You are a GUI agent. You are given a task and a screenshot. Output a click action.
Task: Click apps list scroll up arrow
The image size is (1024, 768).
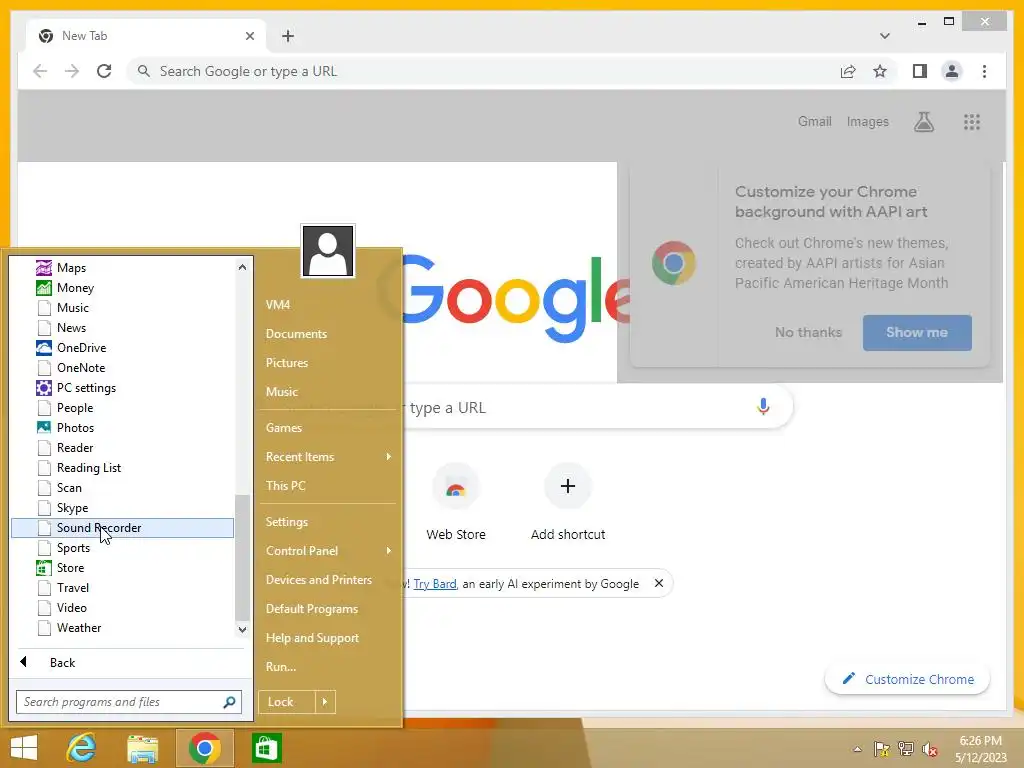pos(242,267)
